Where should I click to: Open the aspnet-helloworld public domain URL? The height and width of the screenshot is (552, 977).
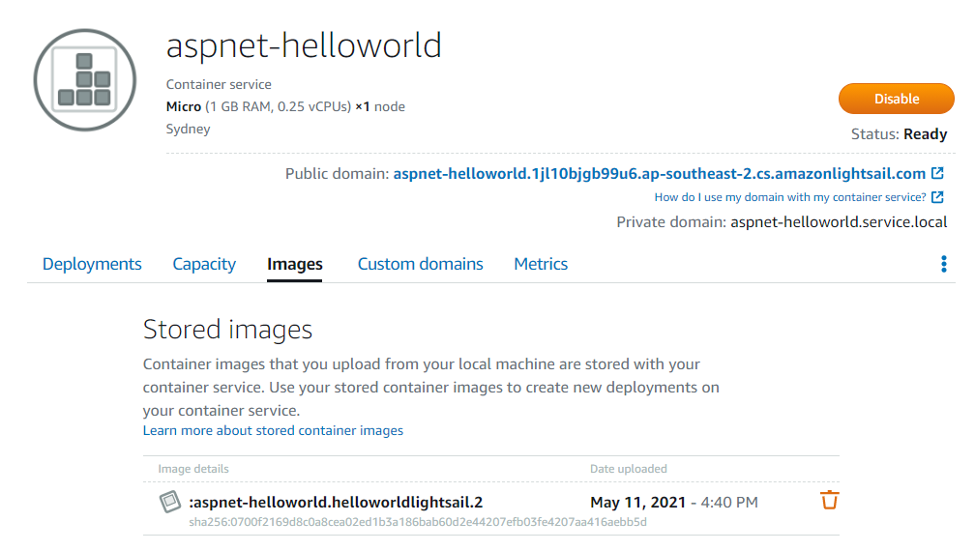pos(659,174)
